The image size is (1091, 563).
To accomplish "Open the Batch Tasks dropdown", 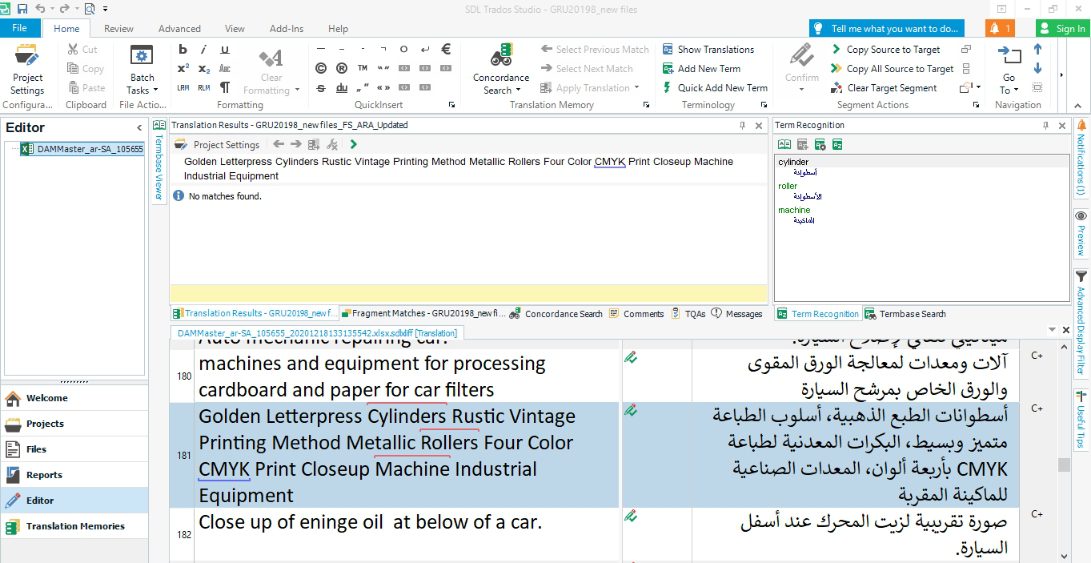I will (x=142, y=70).
